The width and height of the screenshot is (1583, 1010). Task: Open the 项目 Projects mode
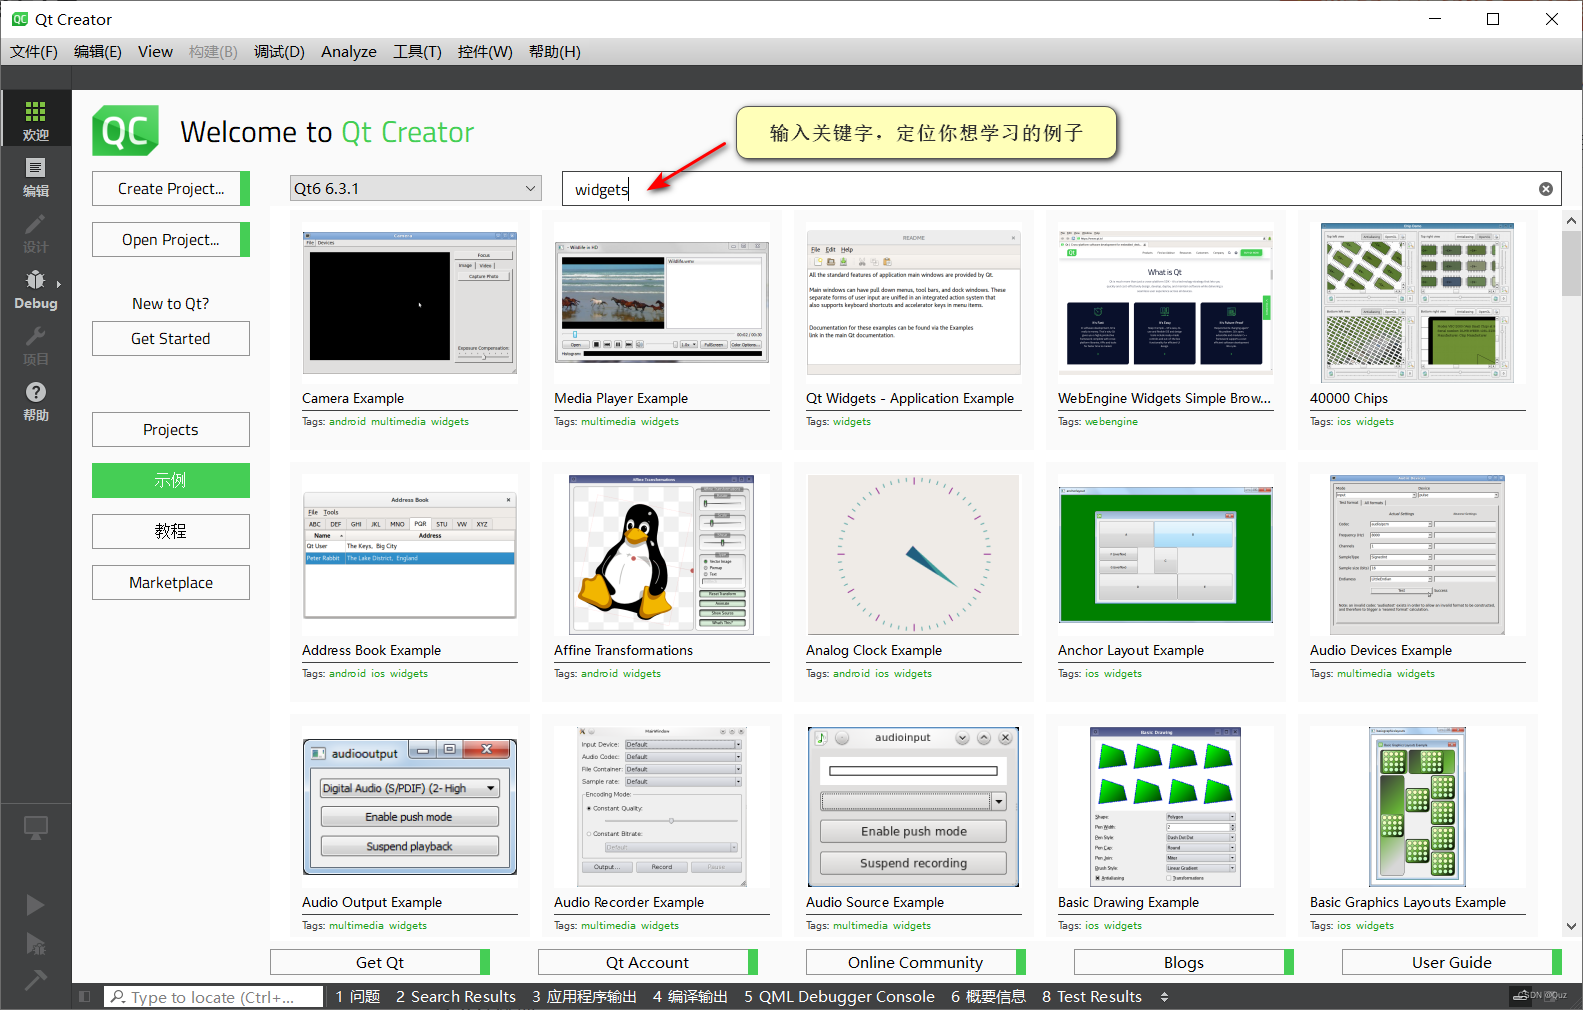point(36,344)
